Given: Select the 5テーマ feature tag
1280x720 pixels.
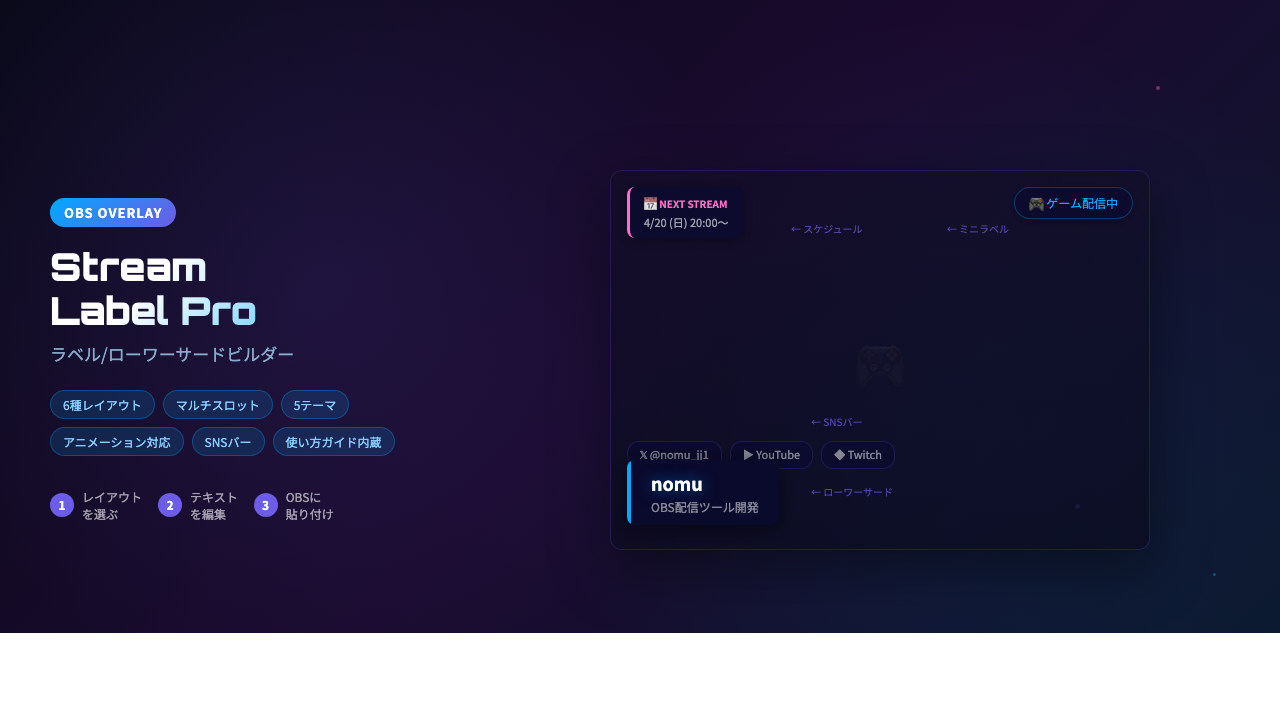Looking at the screenshot, I should tap(315, 405).
